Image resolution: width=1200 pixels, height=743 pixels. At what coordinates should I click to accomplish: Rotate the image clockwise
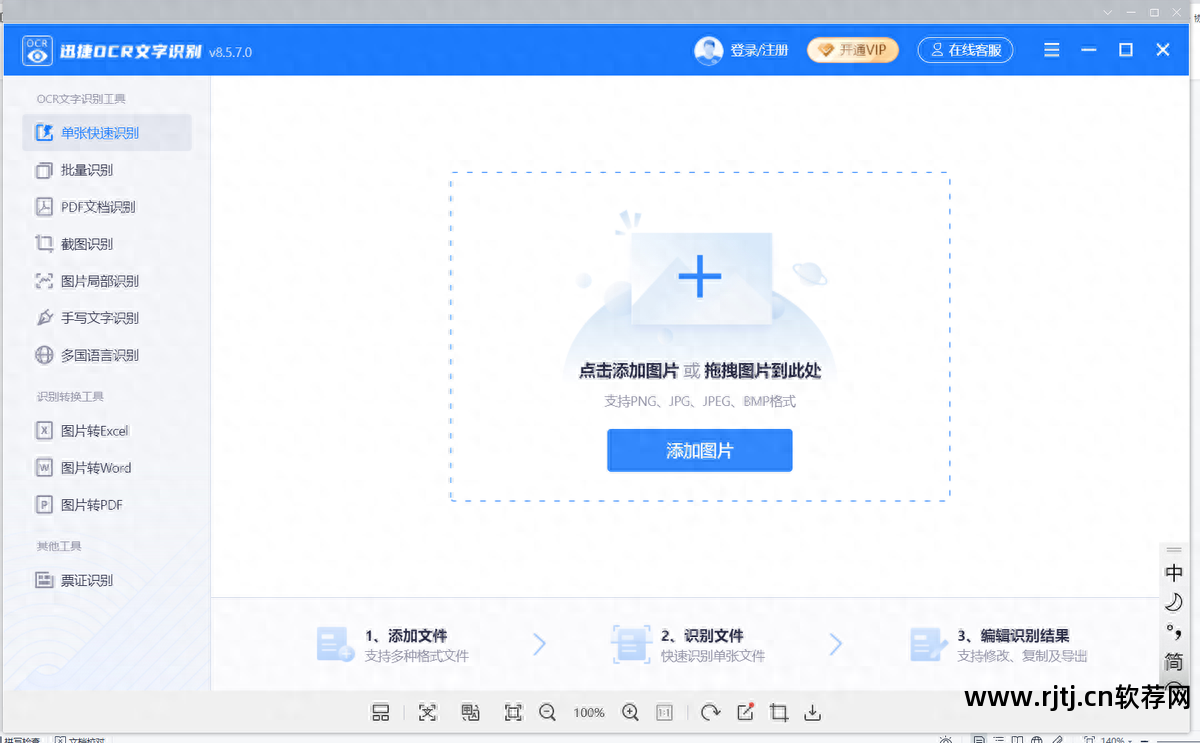click(x=711, y=712)
